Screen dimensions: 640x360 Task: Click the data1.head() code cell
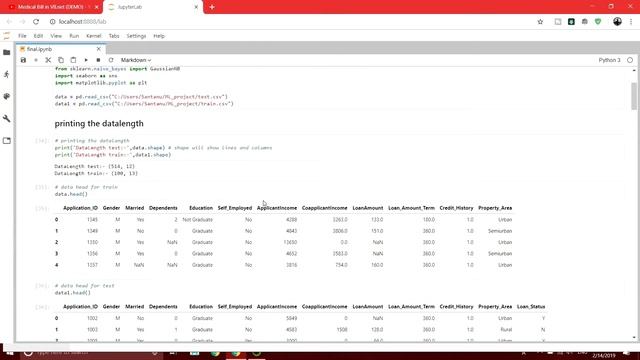pos(339,289)
